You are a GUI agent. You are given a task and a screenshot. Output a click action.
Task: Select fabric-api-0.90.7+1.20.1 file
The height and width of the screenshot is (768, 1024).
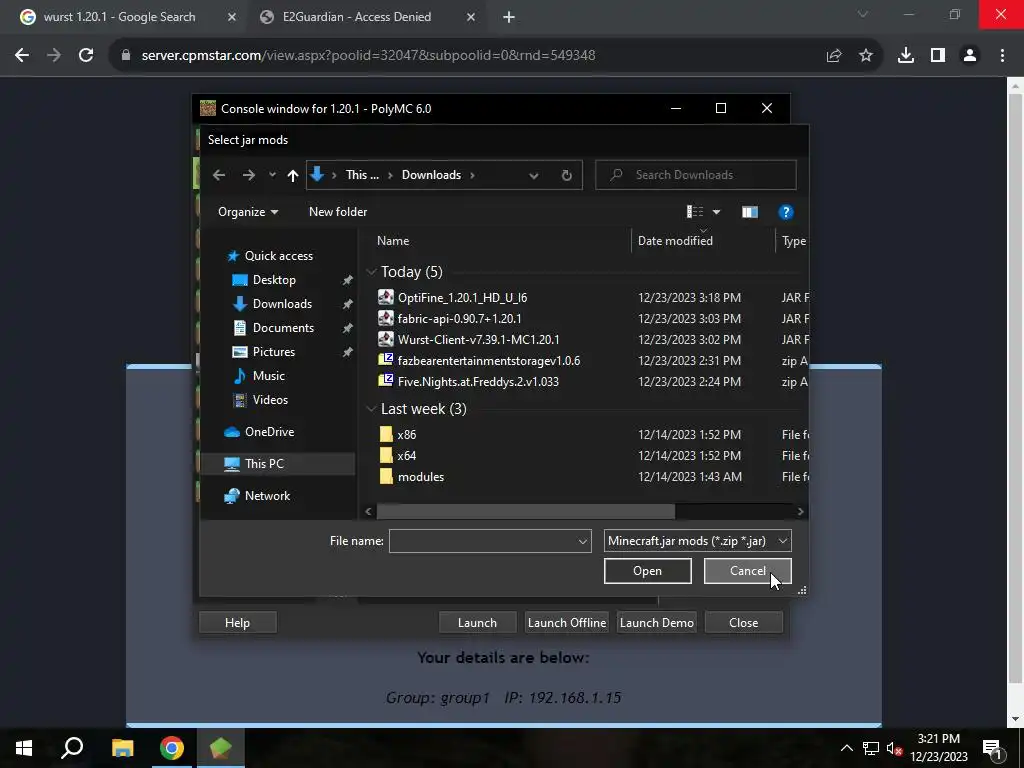[x=459, y=319]
